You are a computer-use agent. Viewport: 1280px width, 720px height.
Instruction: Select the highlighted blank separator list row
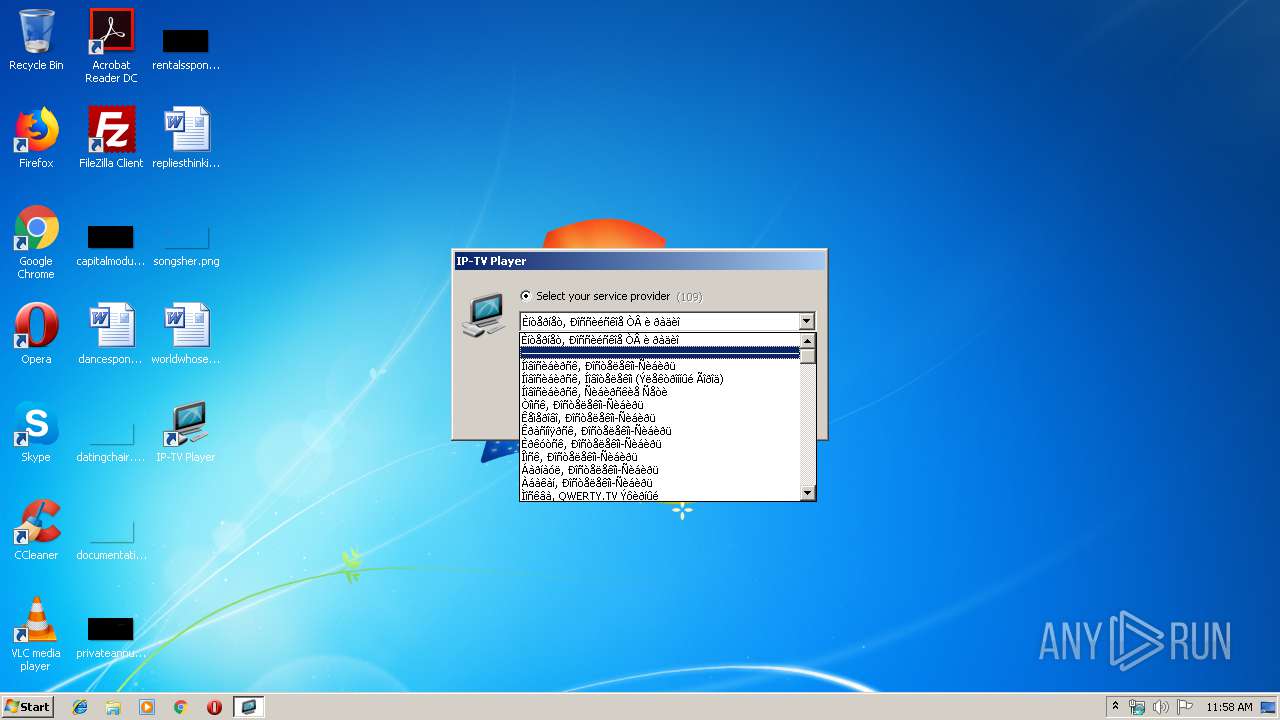tap(660, 353)
